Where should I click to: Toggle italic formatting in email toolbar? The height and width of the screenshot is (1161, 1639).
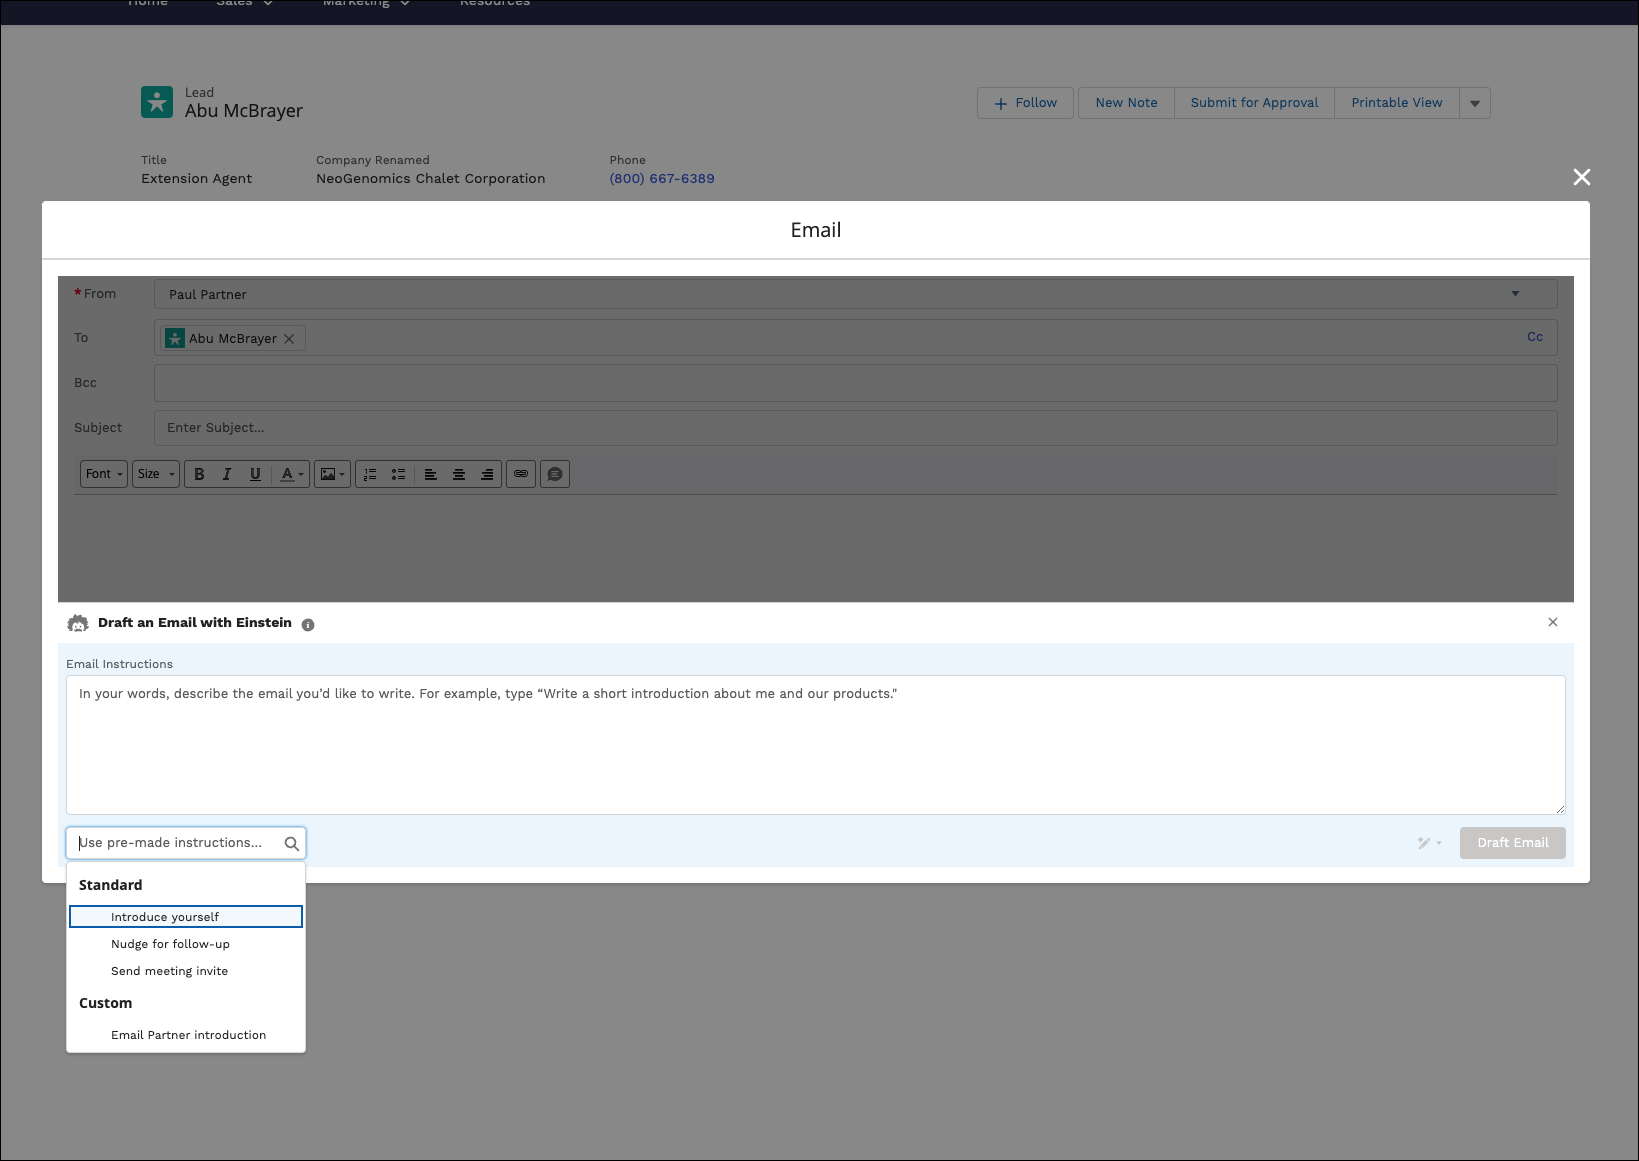[x=227, y=474]
